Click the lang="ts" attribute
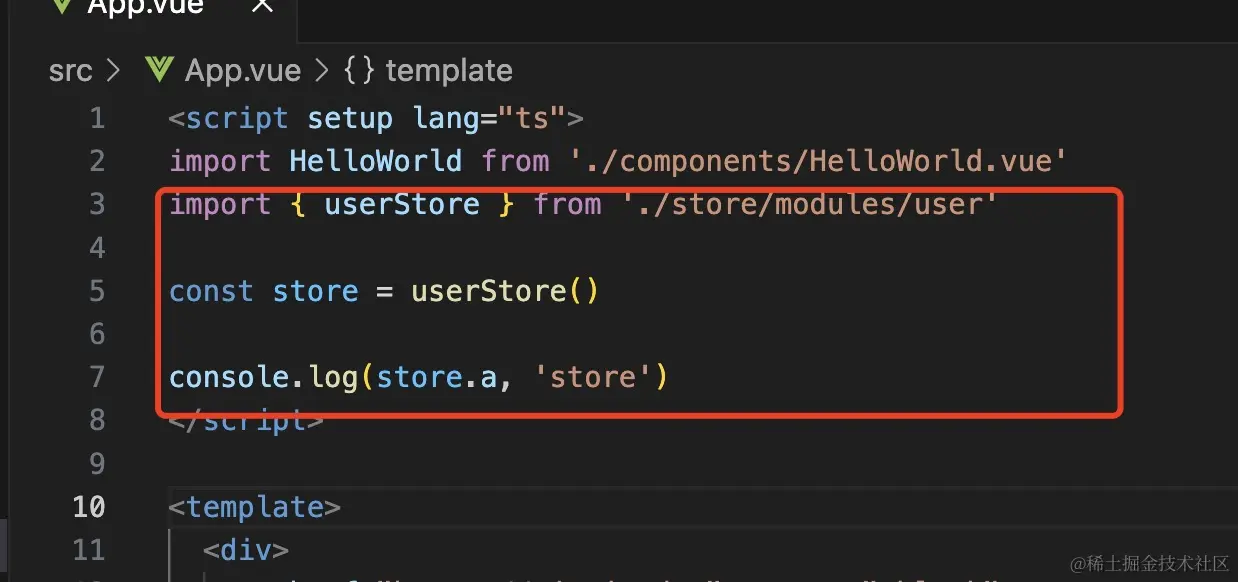The width and height of the screenshot is (1238, 582). [x=489, y=118]
